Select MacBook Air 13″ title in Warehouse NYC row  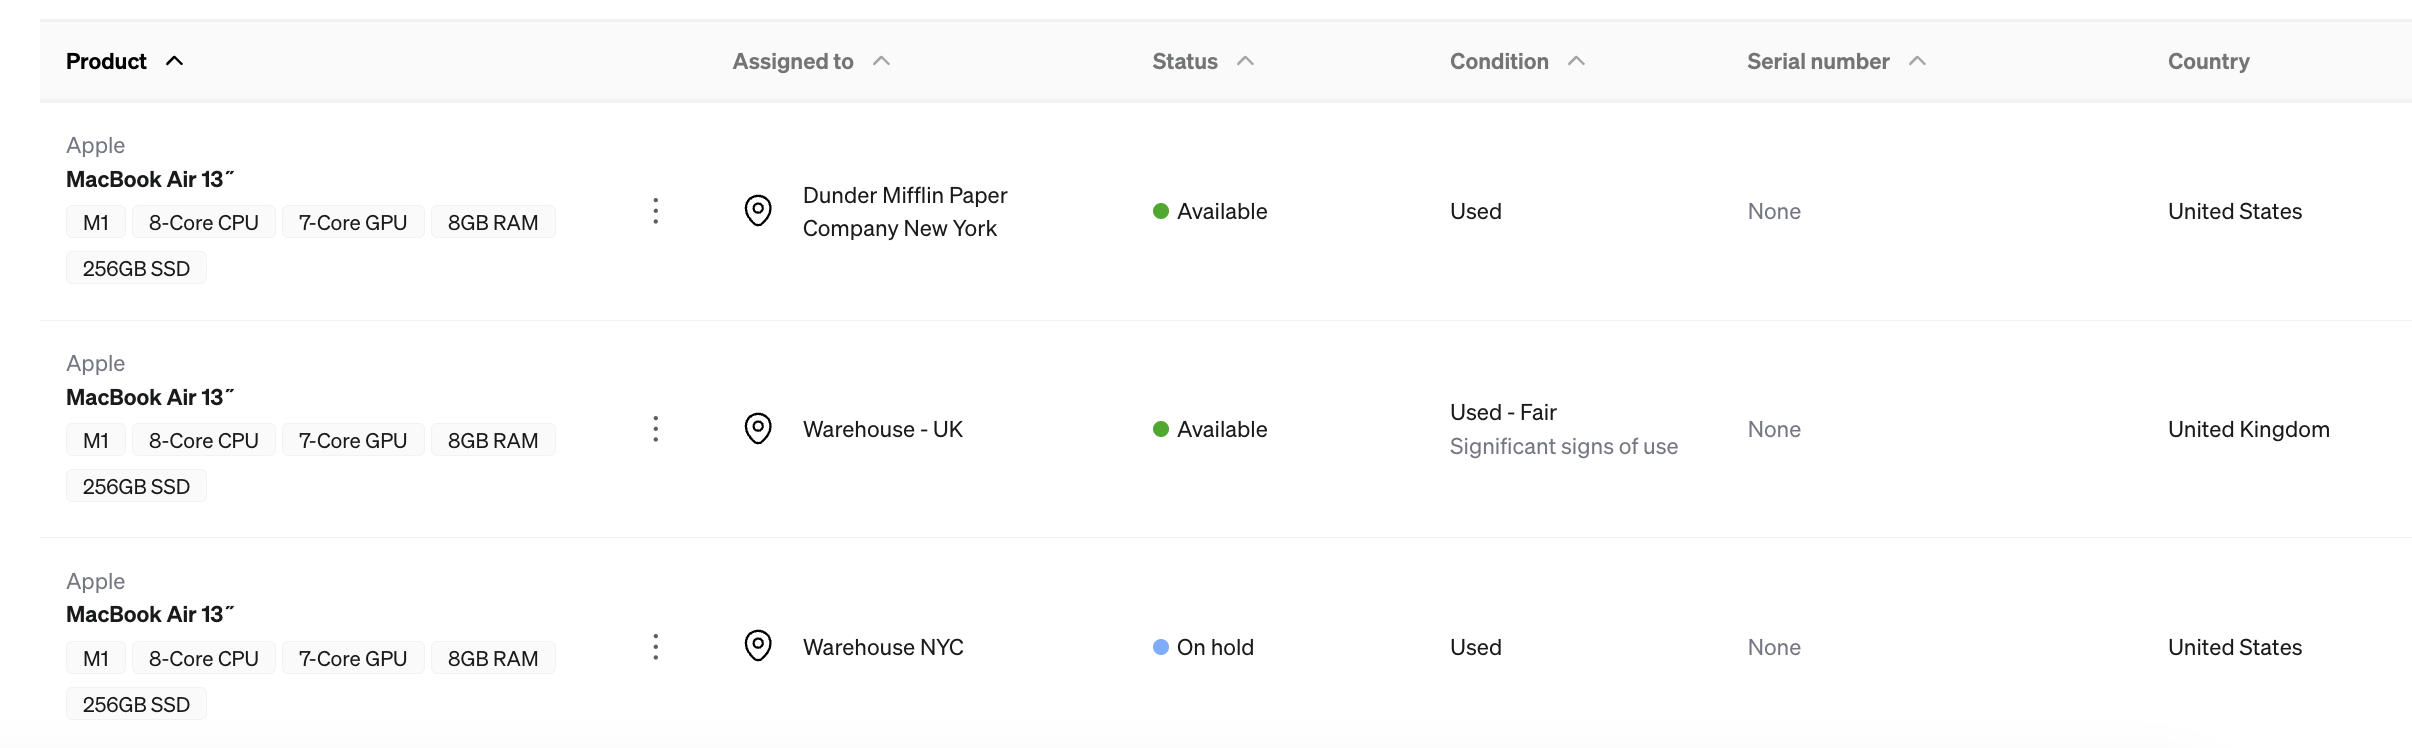pos(150,614)
